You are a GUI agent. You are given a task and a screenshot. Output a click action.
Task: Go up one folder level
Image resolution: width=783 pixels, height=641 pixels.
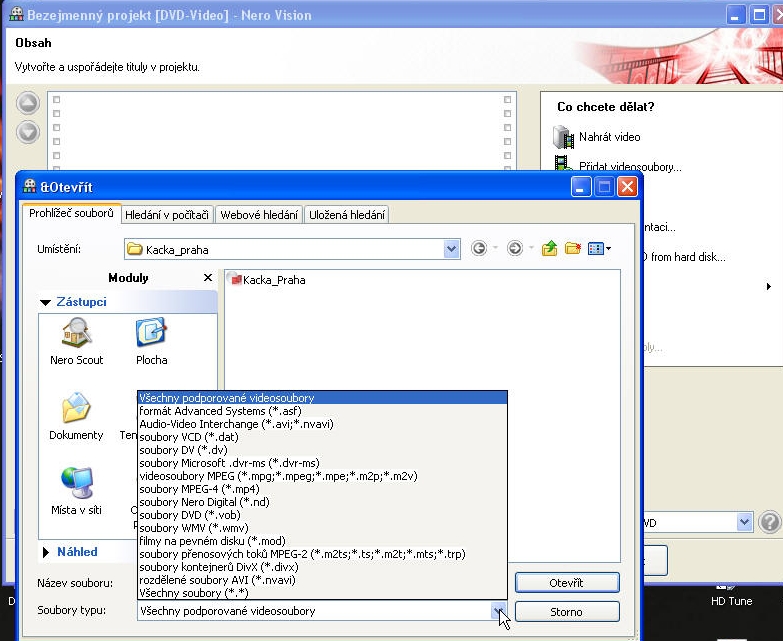click(x=549, y=249)
